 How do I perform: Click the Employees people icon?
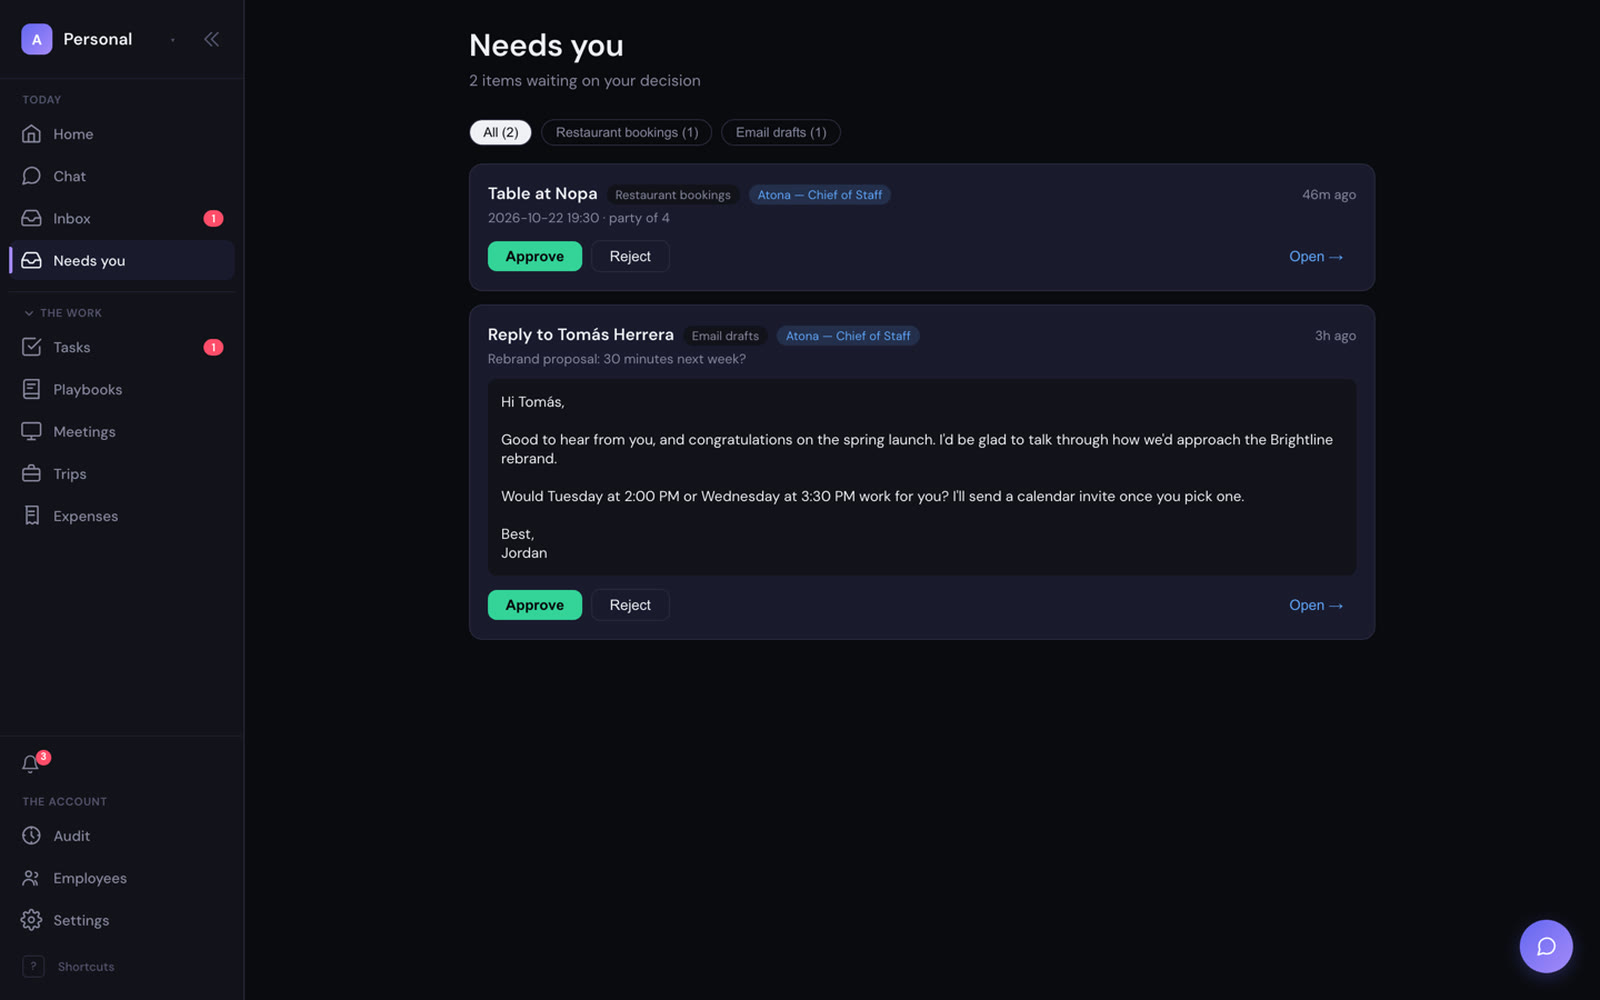32,877
